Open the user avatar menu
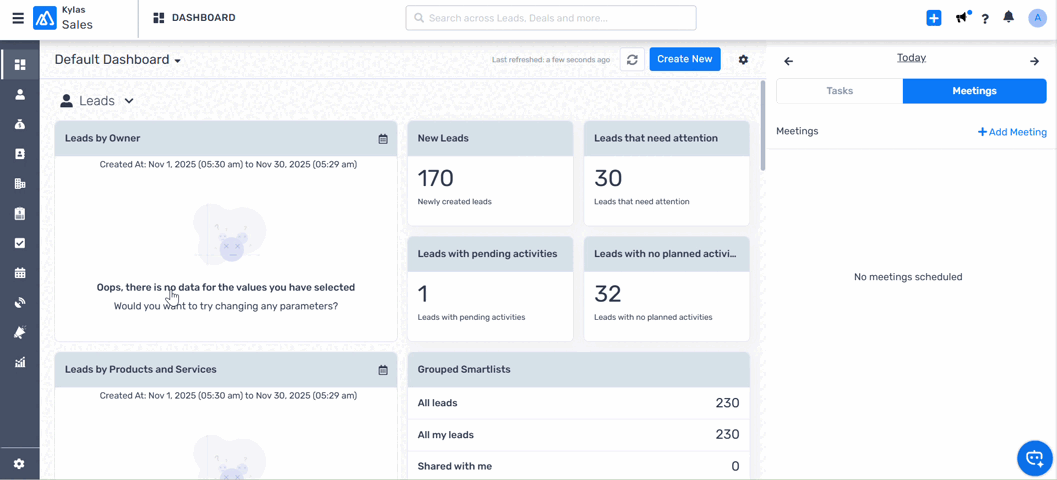The image size is (1057, 480). [1037, 18]
